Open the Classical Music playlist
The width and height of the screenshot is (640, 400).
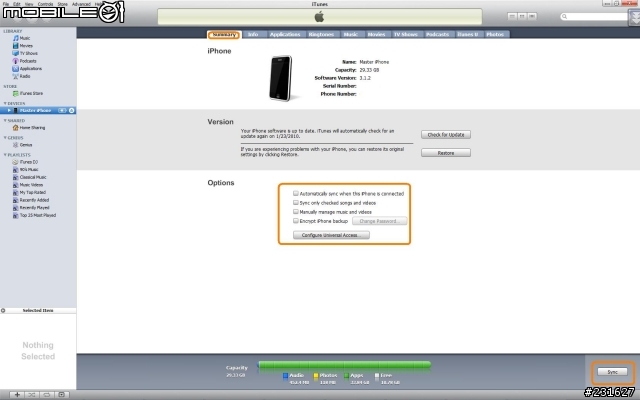click(x=29, y=177)
